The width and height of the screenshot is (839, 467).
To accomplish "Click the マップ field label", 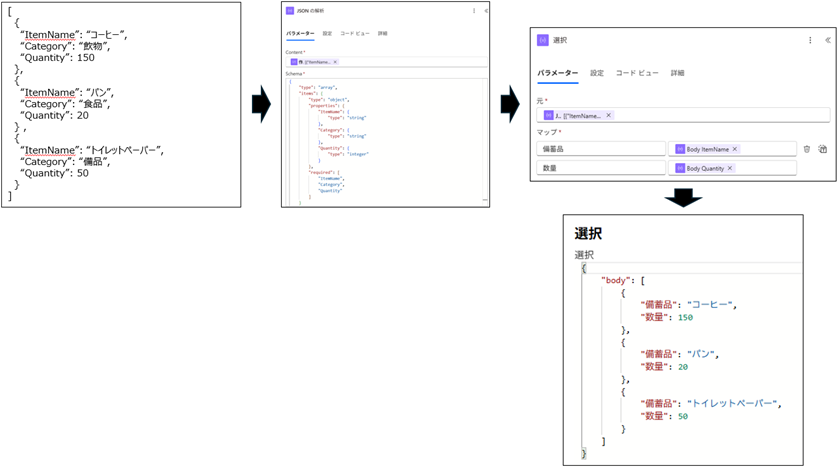I will [x=547, y=132].
